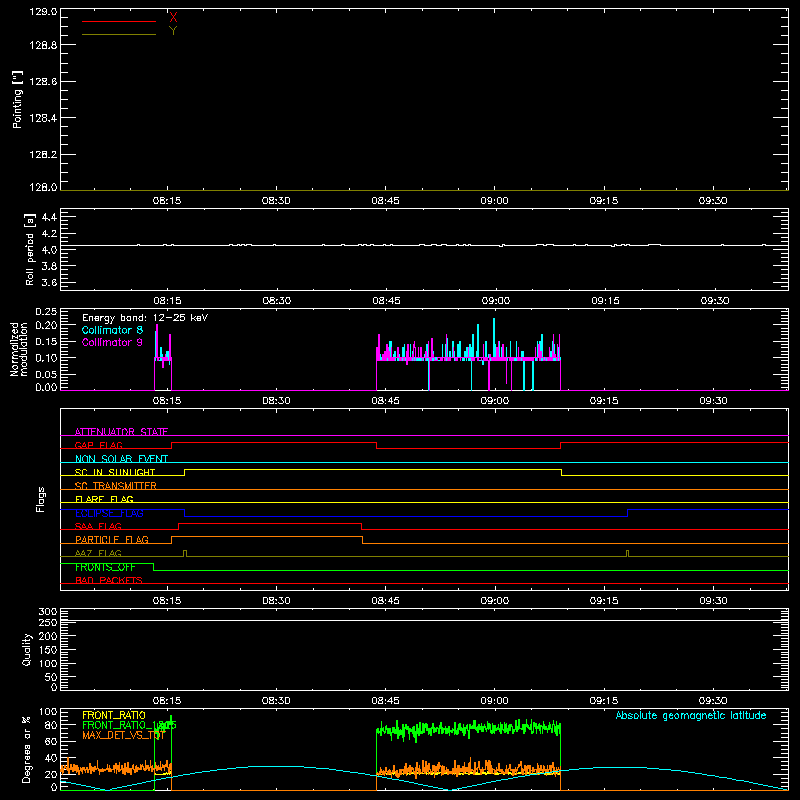Click the SC_IN_SUNLIGHT flag label
Image resolution: width=800 pixels, height=800 pixels.
click(115, 472)
